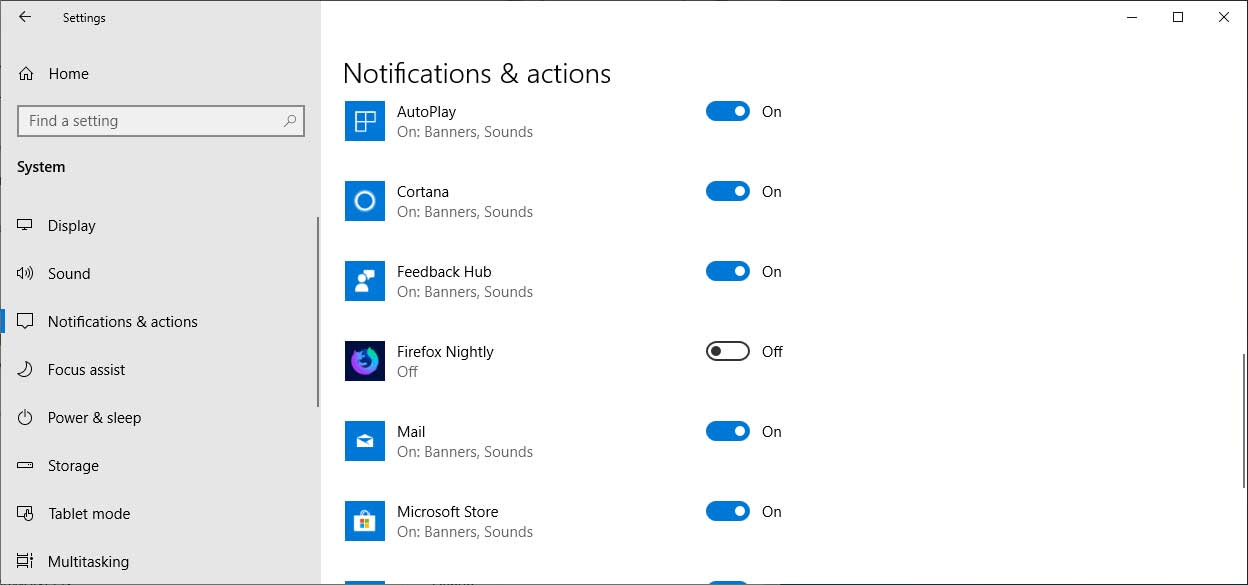1248x585 pixels.
Task: Click 'Off' status text under Firefox Nightly
Action: pos(407,372)
